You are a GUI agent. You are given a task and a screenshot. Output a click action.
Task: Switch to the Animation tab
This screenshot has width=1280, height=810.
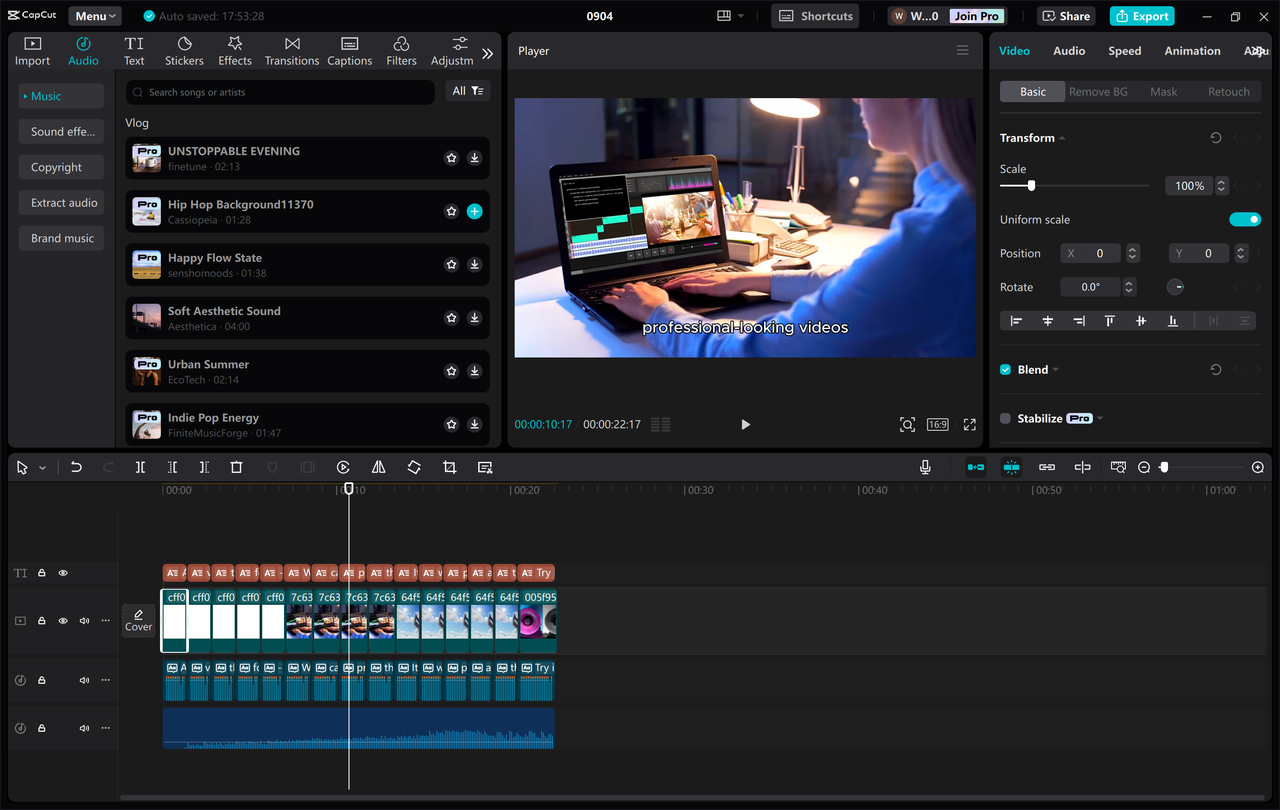coord(1192,50)
